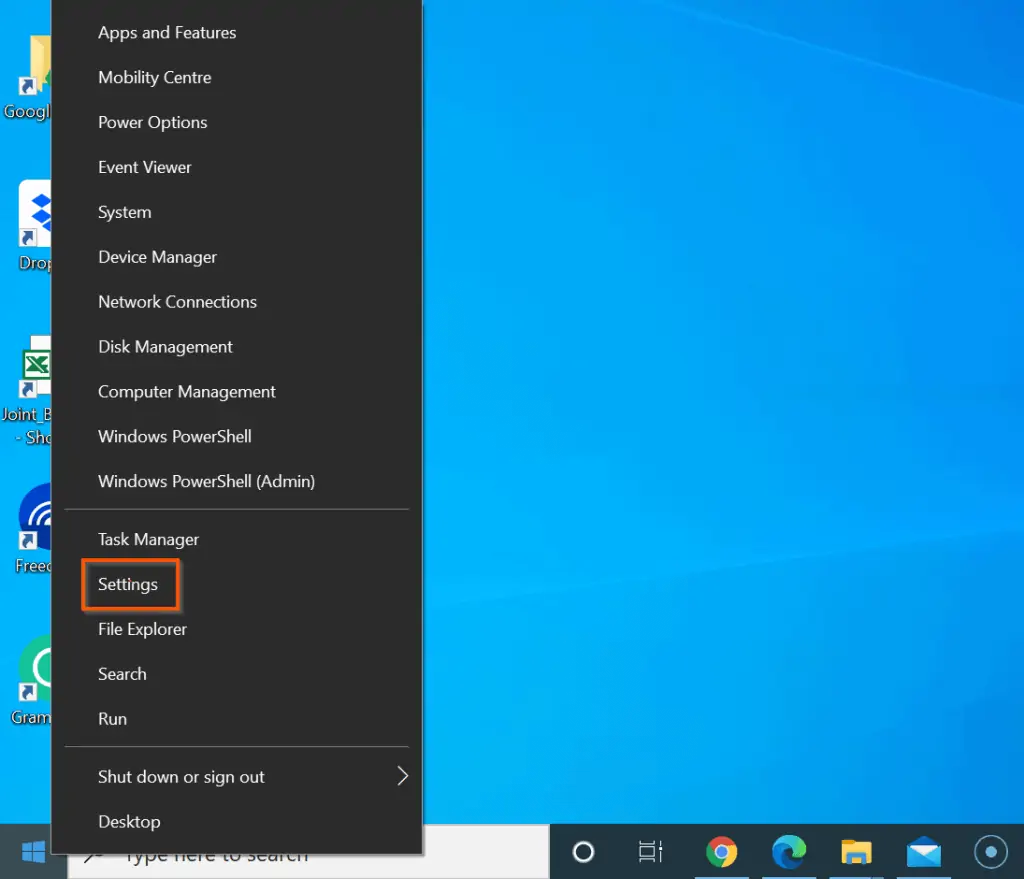Launch Windows PowerShell (Admin)
This screenshot has height=879, width=1024.
tap(206, 481)
